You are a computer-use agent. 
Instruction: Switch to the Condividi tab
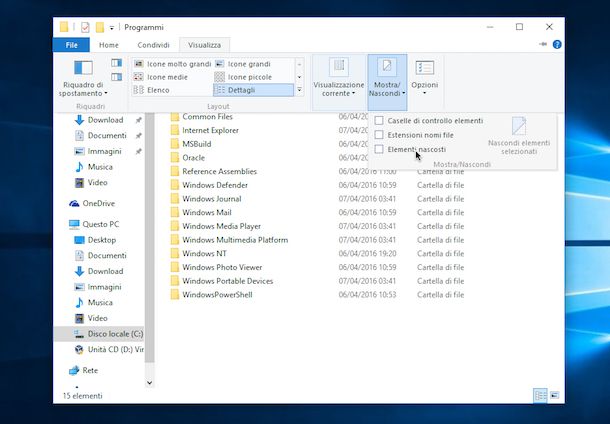click(153, 45)
